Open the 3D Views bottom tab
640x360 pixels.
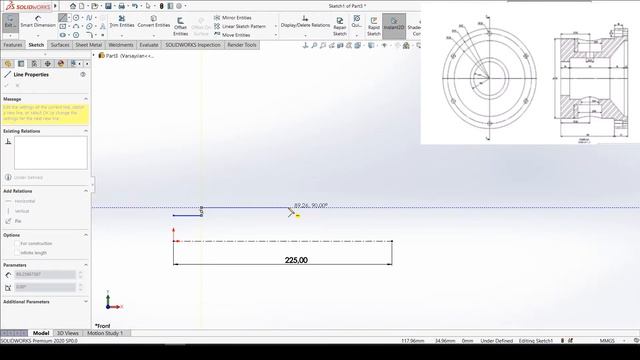(x=67, y=333)
